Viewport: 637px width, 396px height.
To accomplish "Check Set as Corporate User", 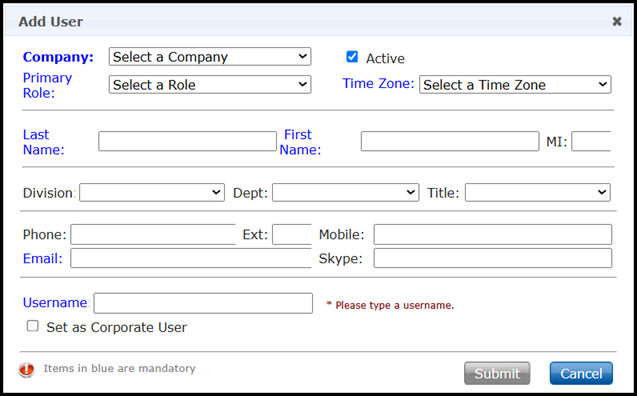I will click(x=32, y=326).
